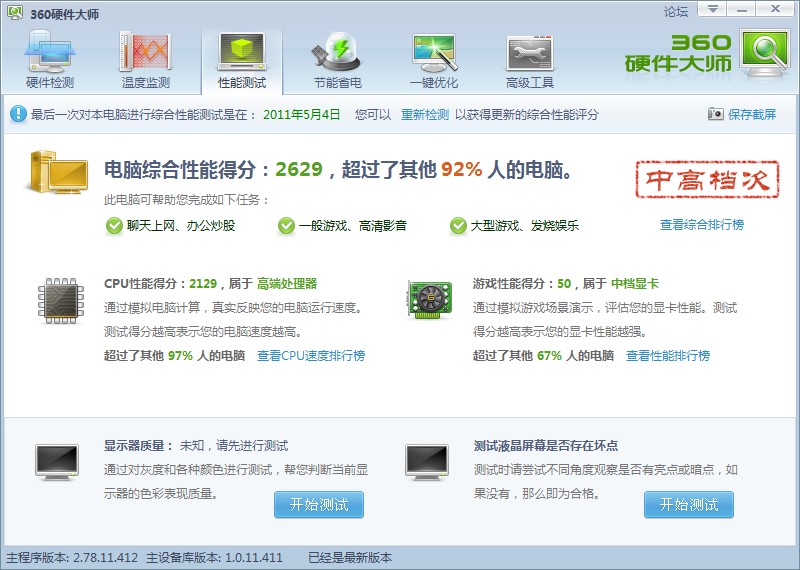Click the 测试液晶屏幕是否存在坏点 heading
This screenshot has height=570, width=800.
pos(545,445)
